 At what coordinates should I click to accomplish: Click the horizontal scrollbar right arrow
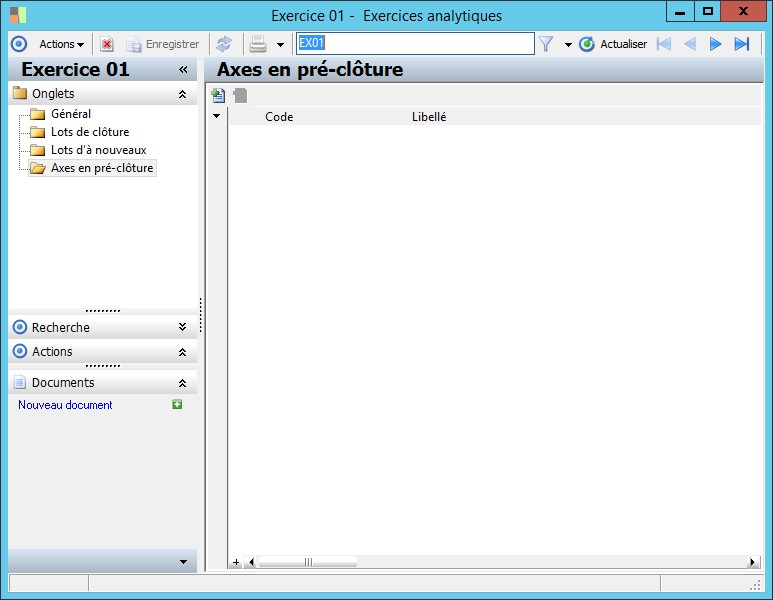[752, 562]
